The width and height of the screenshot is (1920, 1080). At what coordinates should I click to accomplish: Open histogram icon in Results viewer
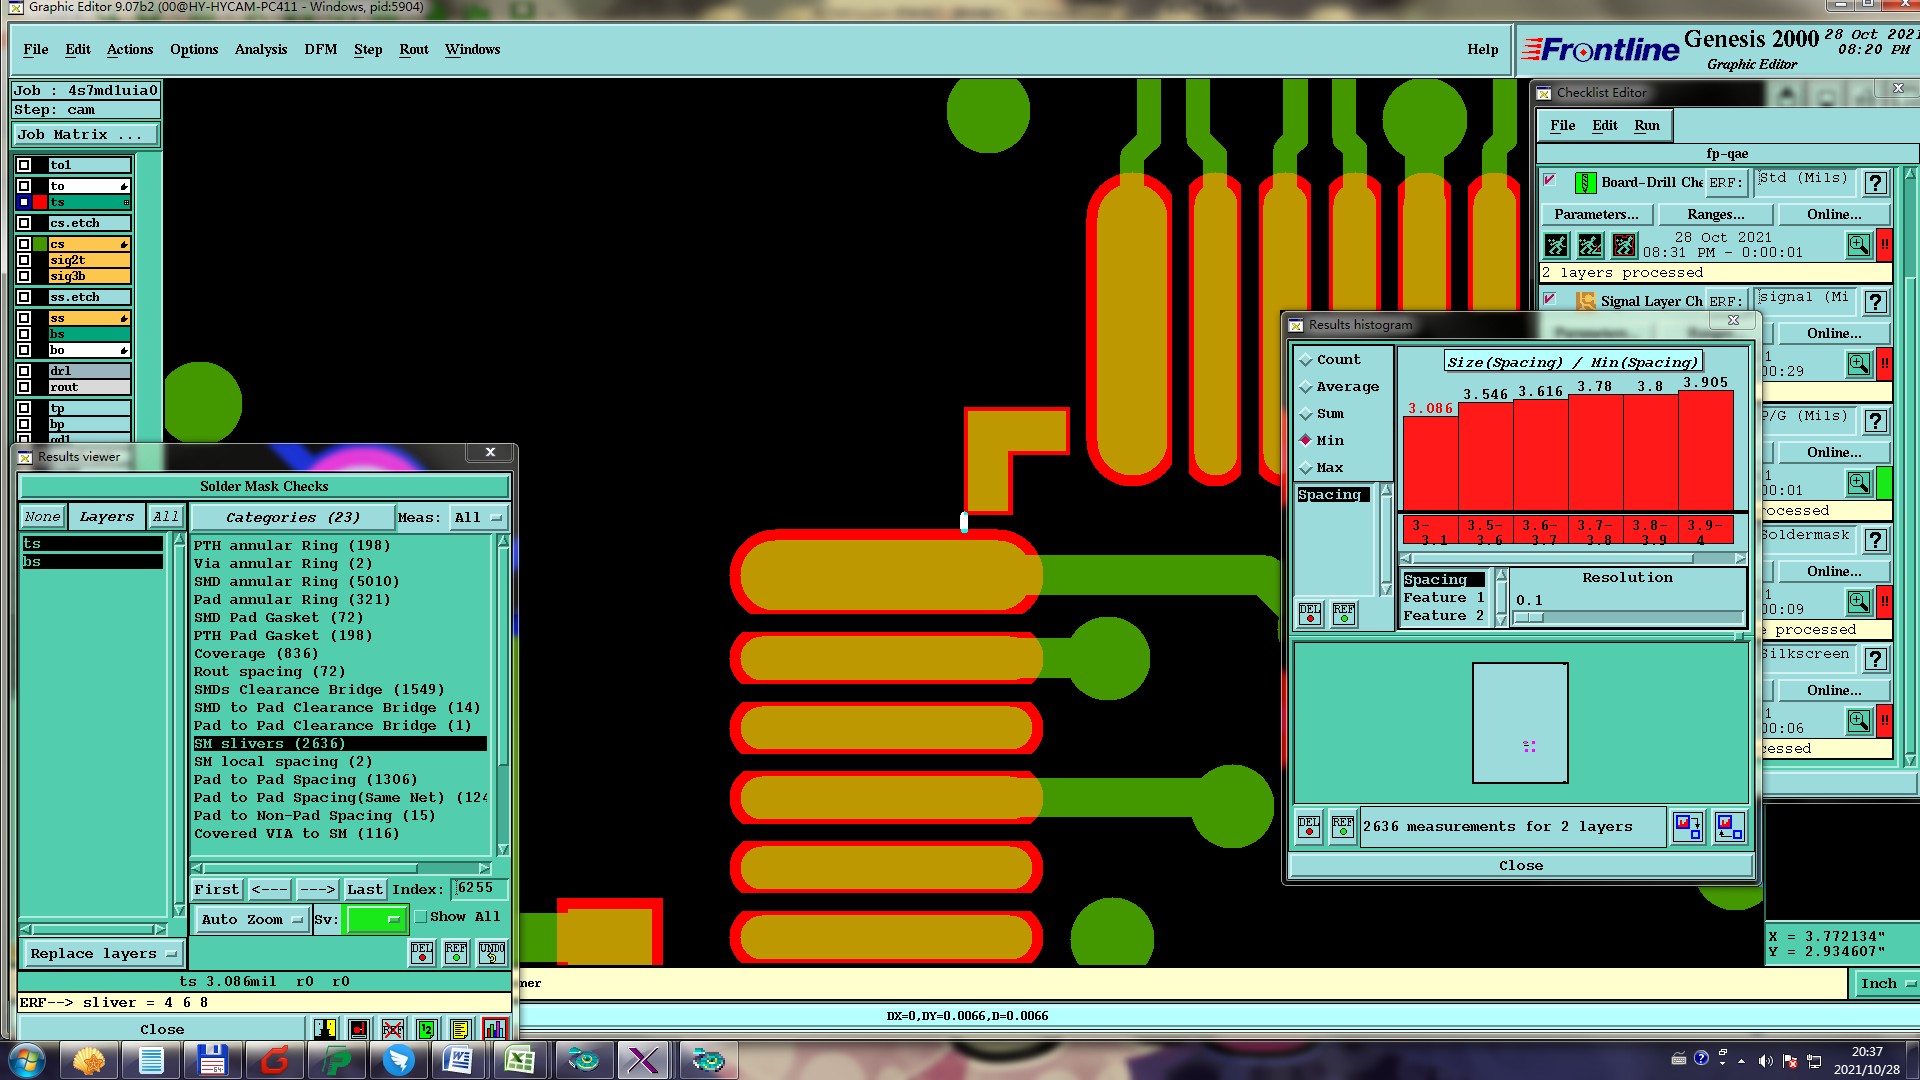point(494,1029)
